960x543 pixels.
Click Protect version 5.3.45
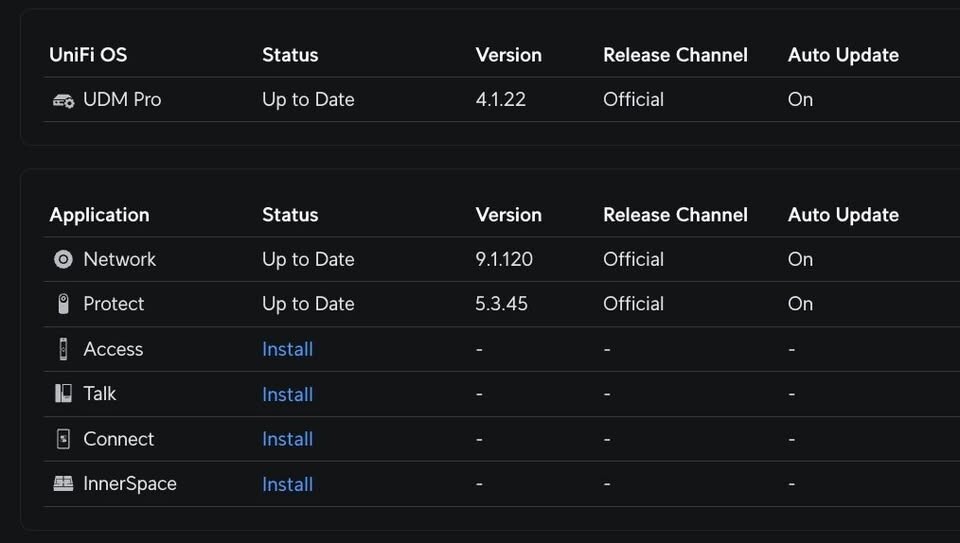(x=501, y=304)
